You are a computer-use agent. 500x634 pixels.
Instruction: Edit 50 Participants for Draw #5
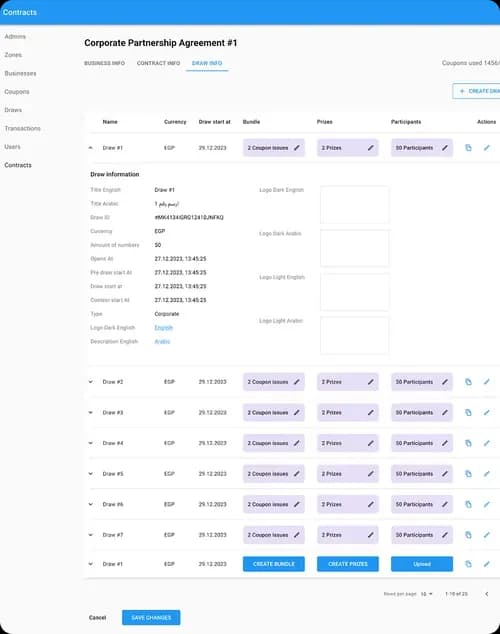point(445,473)
